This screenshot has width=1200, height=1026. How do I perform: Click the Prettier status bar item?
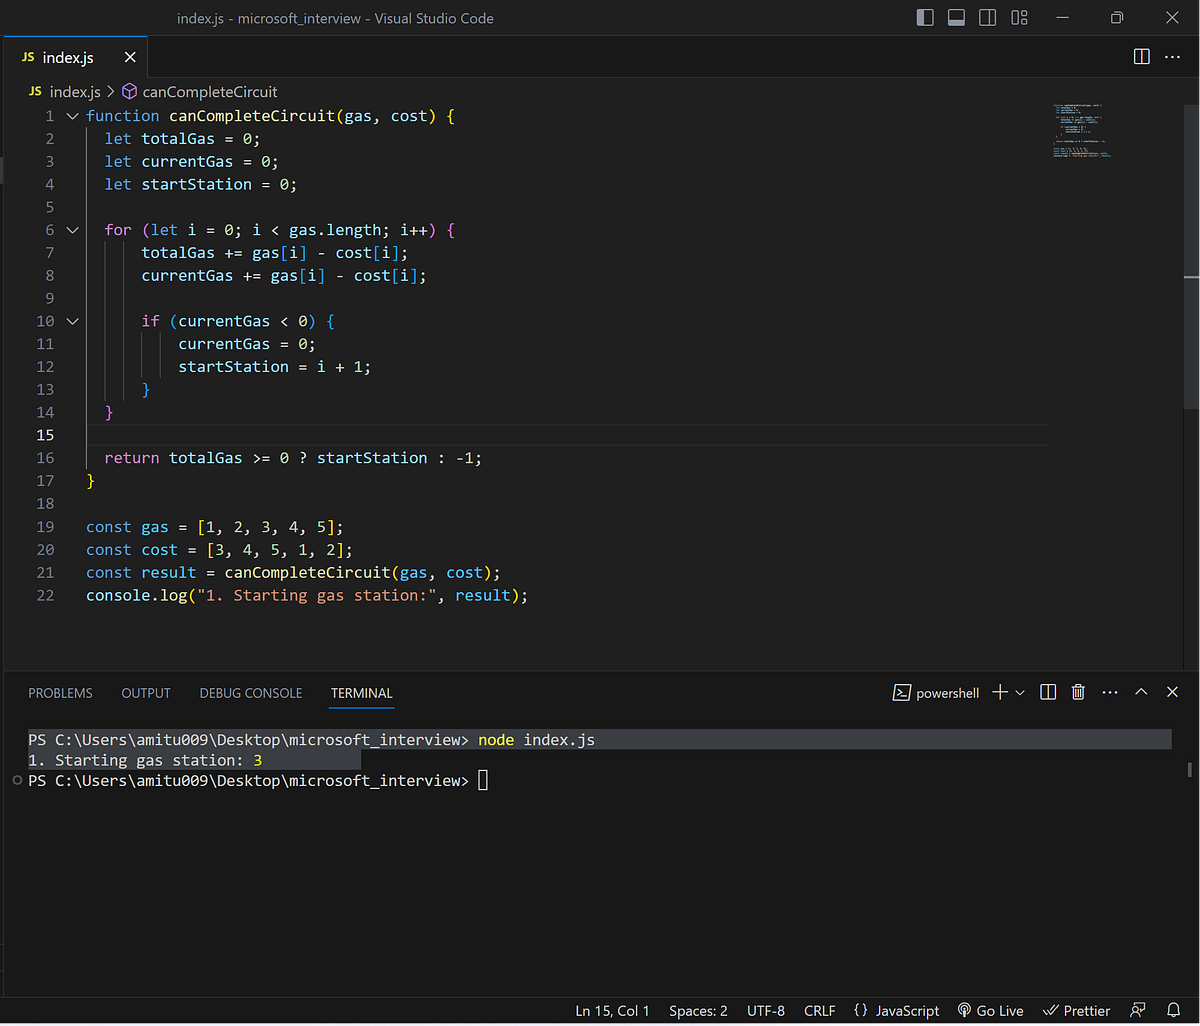pyautogui.click(x=1076, y=1011)
